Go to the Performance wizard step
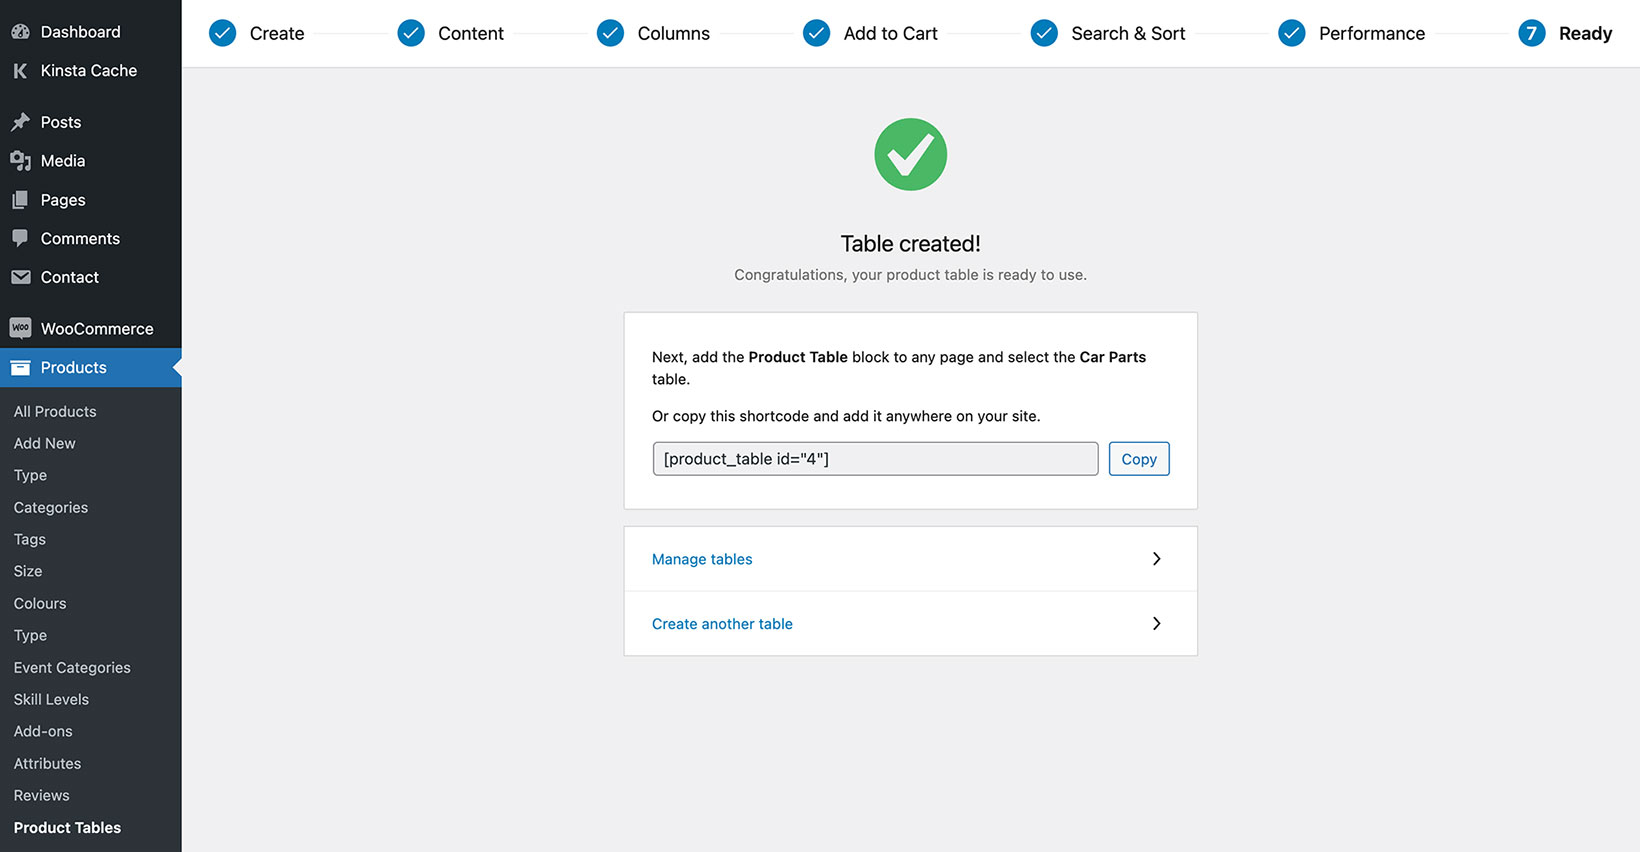This screenshot has height=852, width=1640. [x=1371, y=33]
